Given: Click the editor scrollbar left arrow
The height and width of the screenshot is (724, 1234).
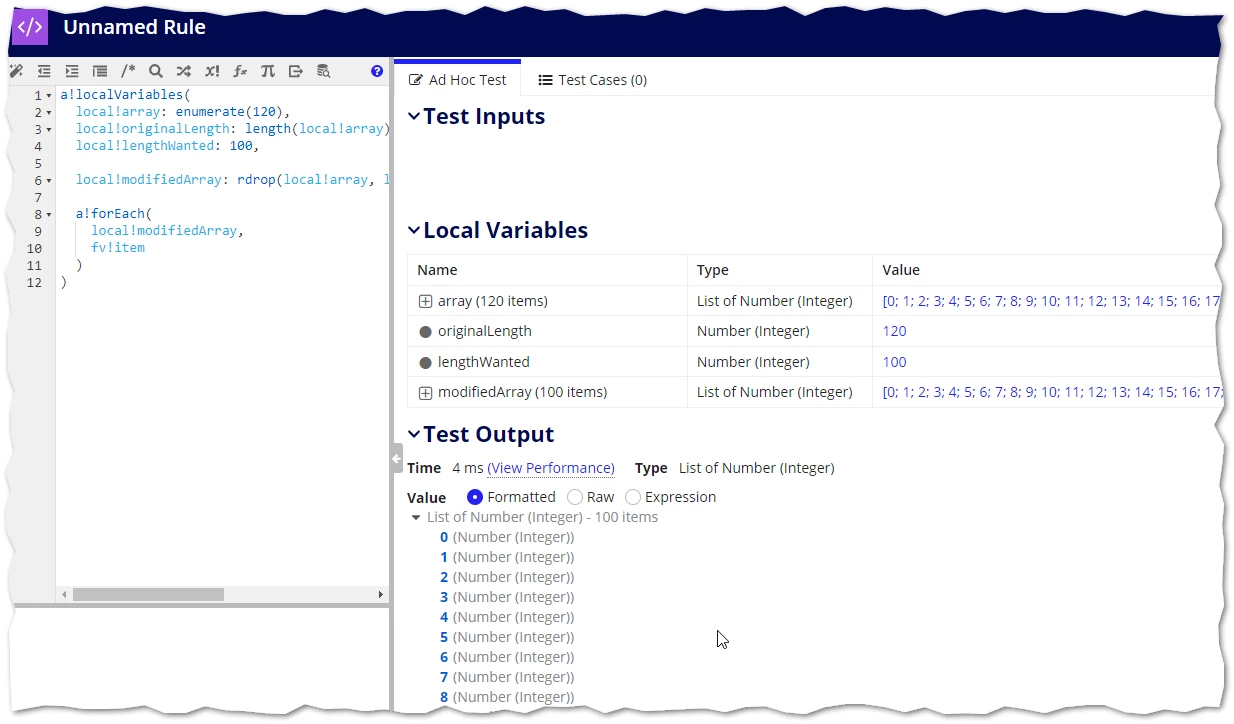Looking at the screenshot, I should 65,594.
